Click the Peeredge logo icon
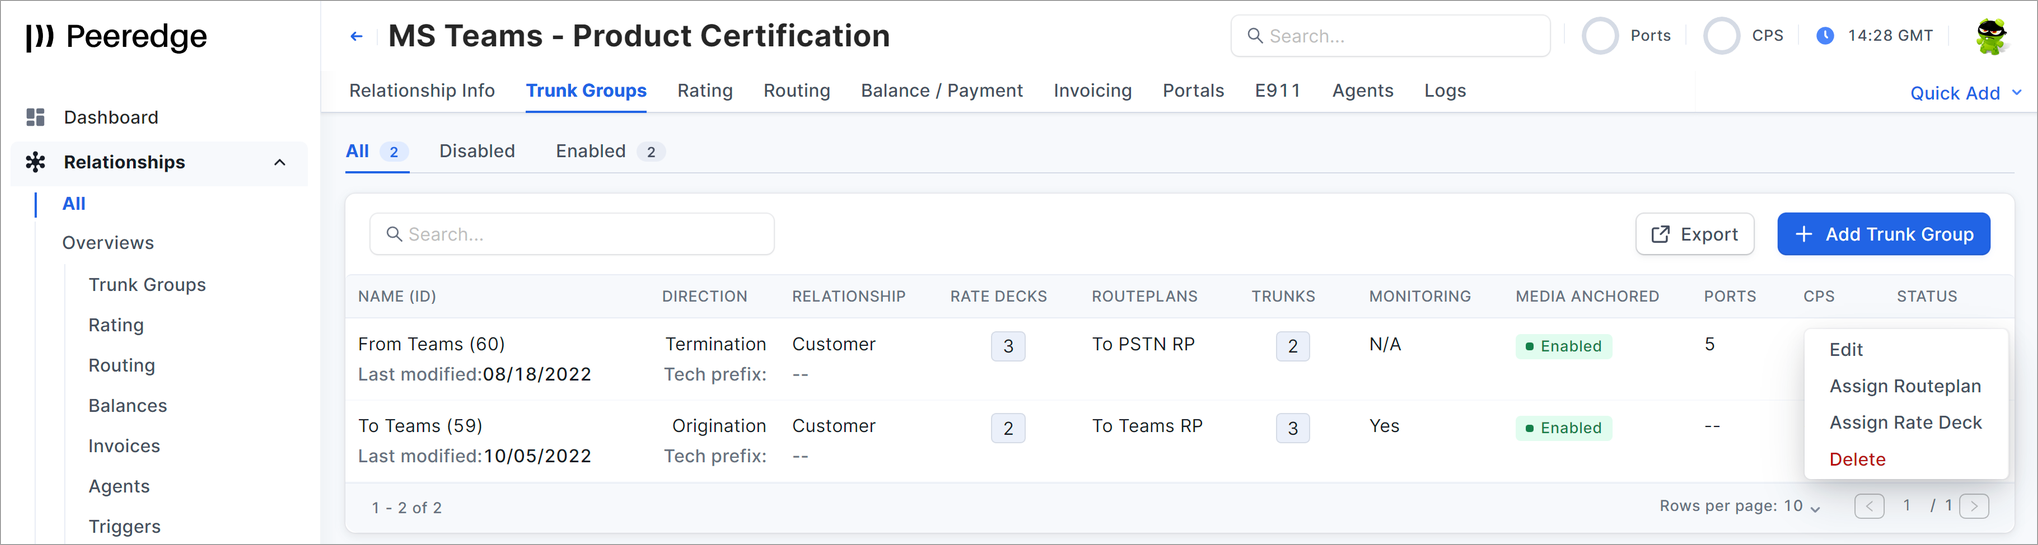This screenshot has height=545, width=2038. tap(40, 37)
